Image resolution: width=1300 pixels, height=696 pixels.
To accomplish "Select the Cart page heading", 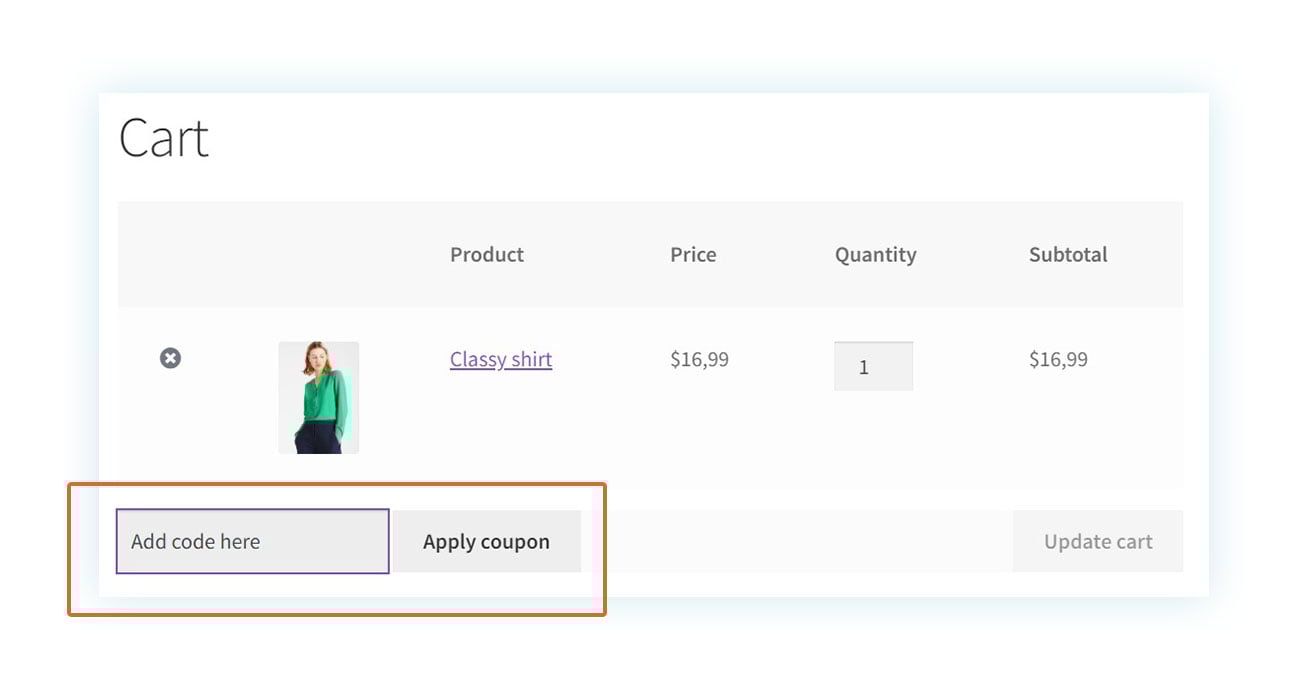I will pos(164,138).
